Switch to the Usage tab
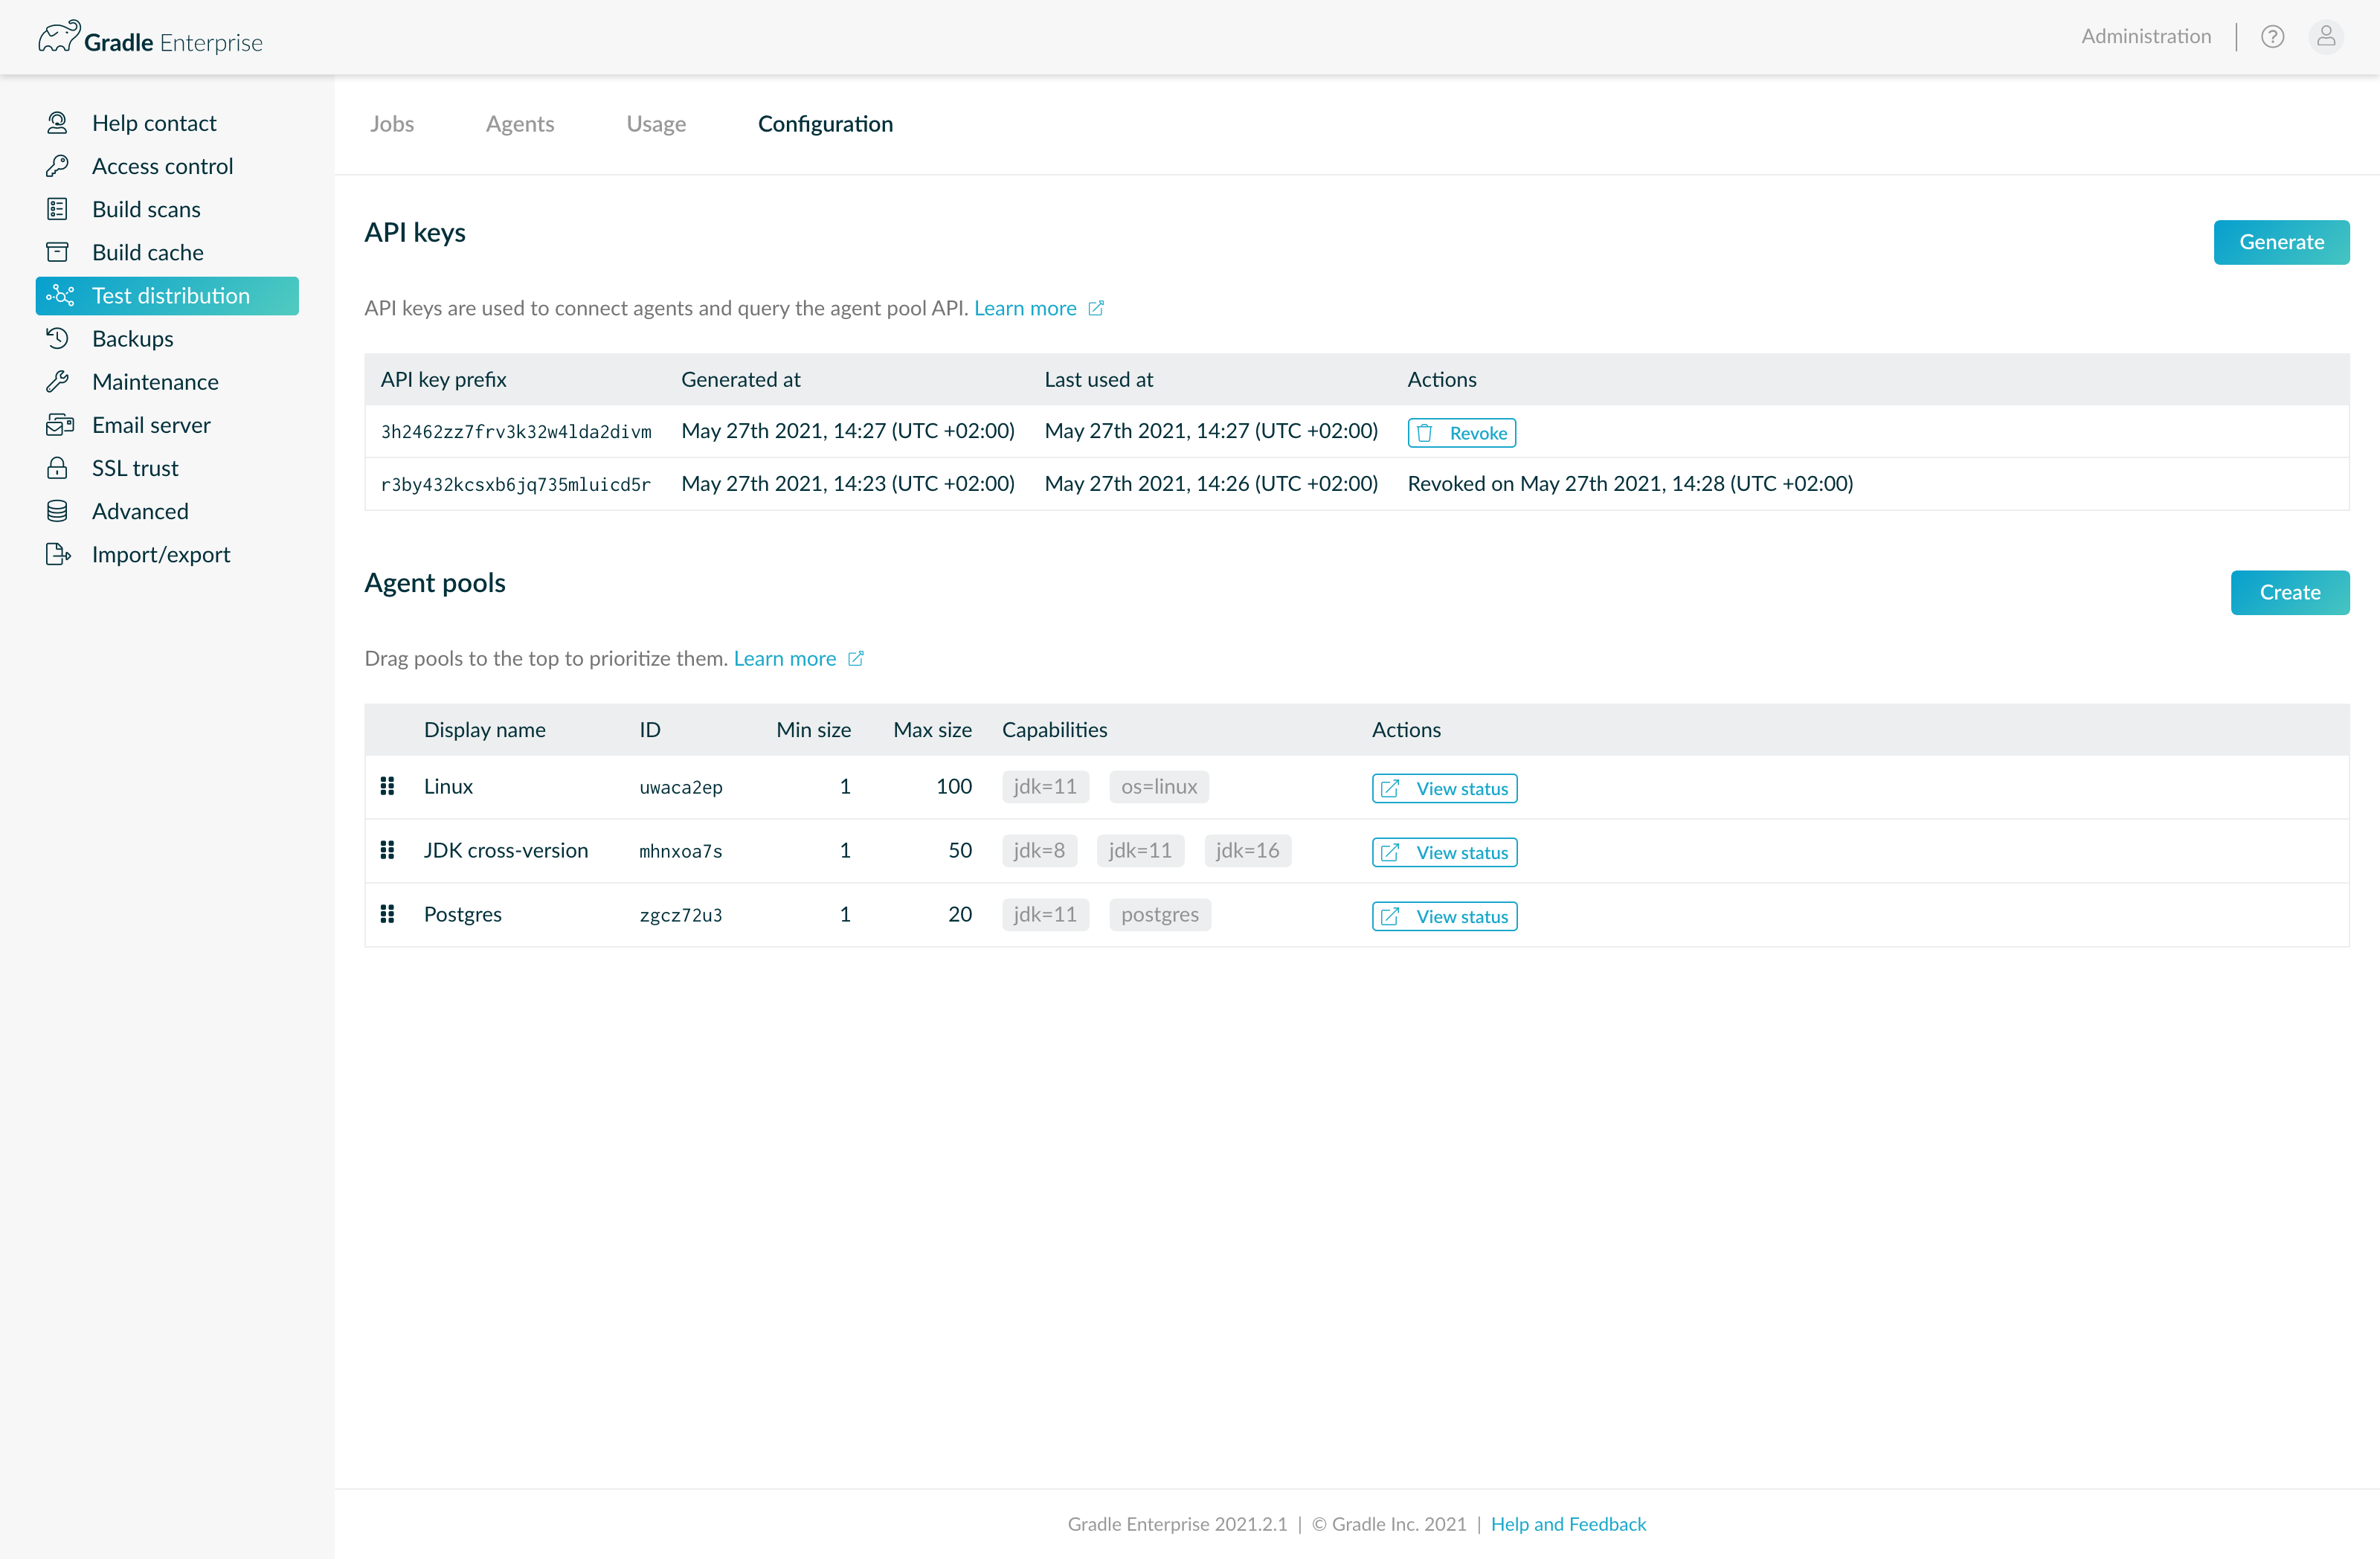Screen dimensions: 2380x1559 click(656, 123)
